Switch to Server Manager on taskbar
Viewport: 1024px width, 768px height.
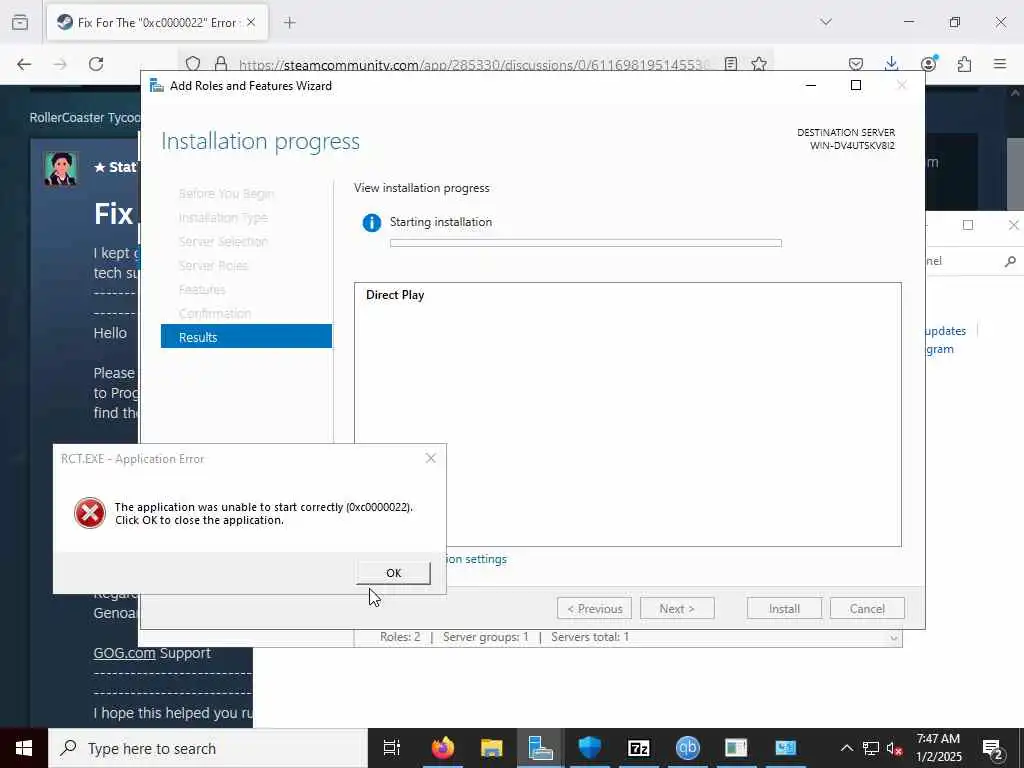click(x=541, y=748)
